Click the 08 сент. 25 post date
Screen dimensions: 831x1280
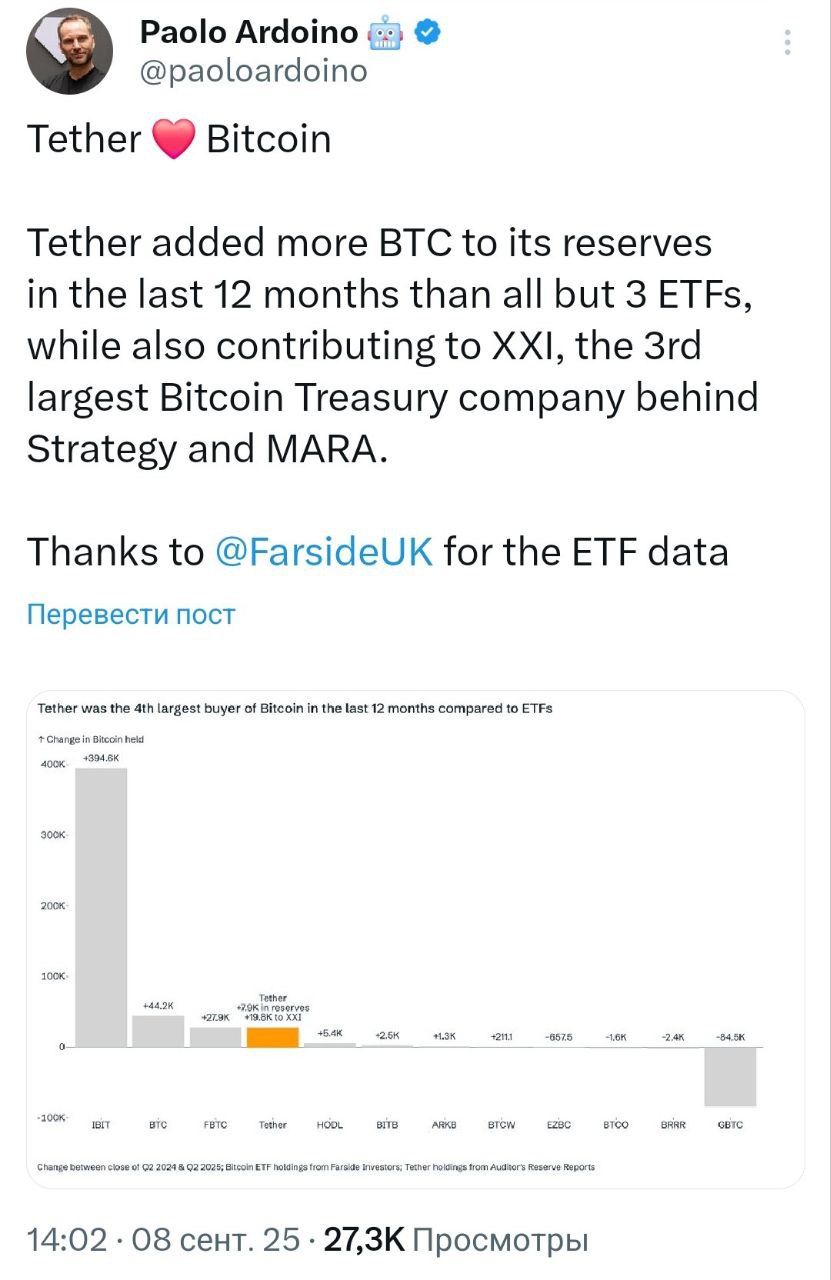click(216, 1240)
